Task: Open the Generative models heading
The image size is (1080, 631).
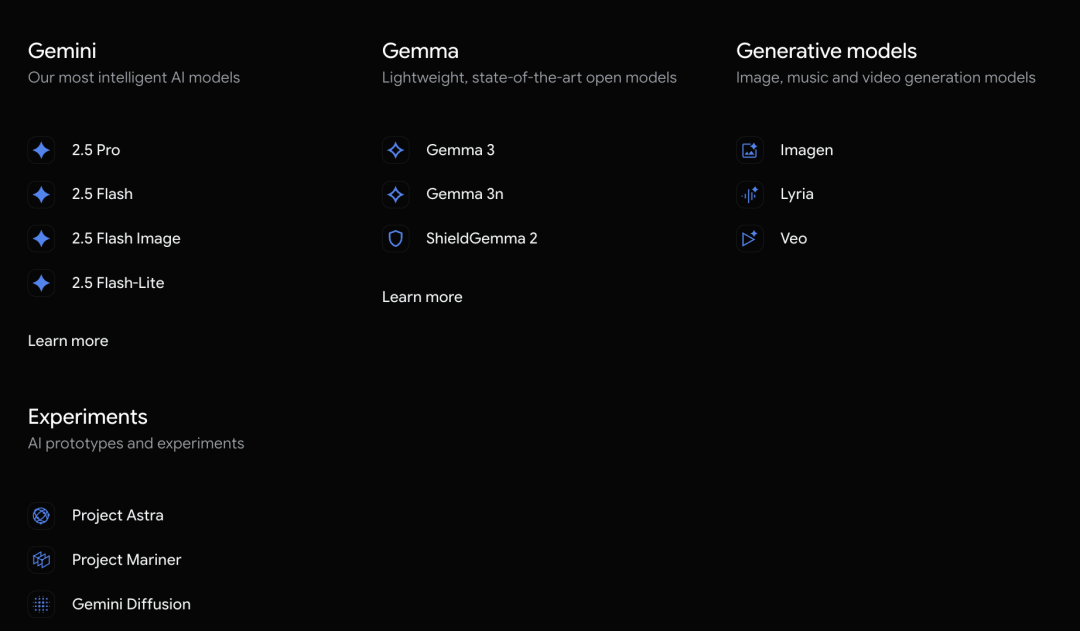Action: pos(826,51)
